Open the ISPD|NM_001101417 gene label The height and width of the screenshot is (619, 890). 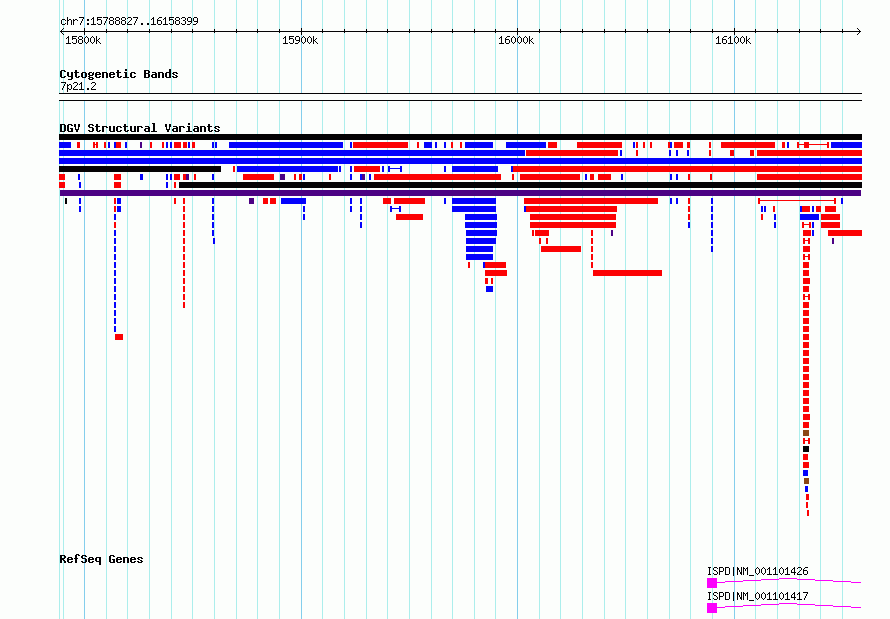pos(757,596)
